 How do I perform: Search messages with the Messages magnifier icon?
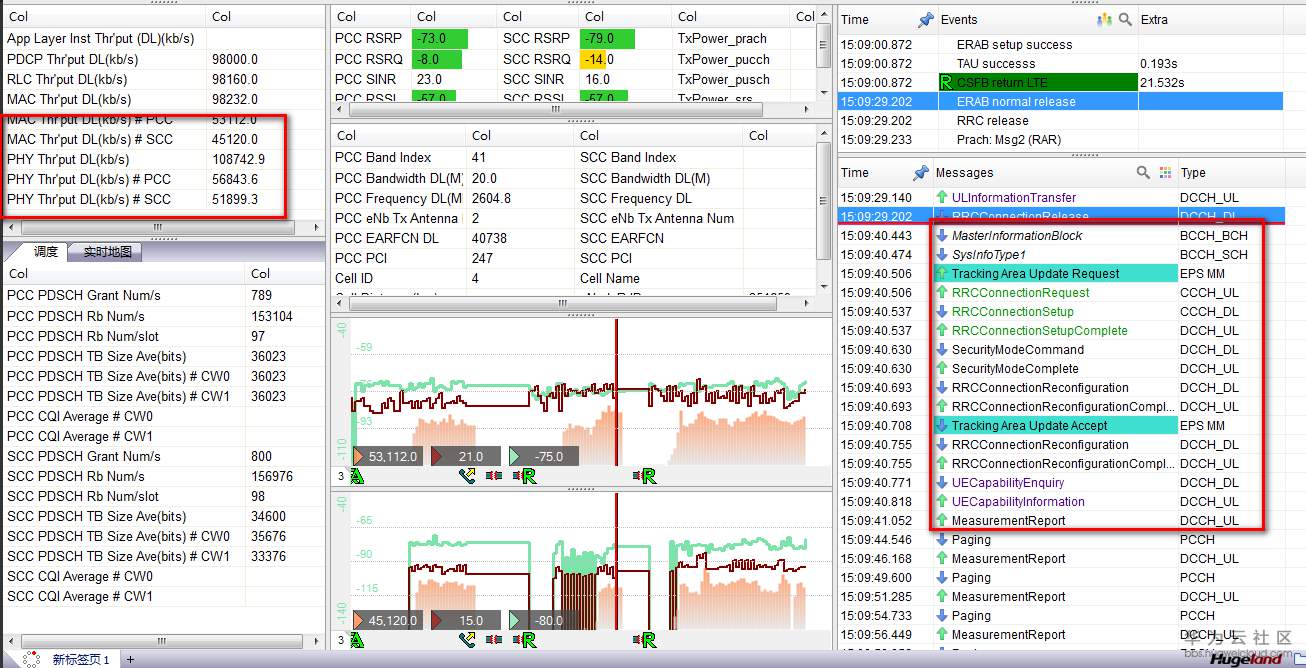(x=1143, y=173)
